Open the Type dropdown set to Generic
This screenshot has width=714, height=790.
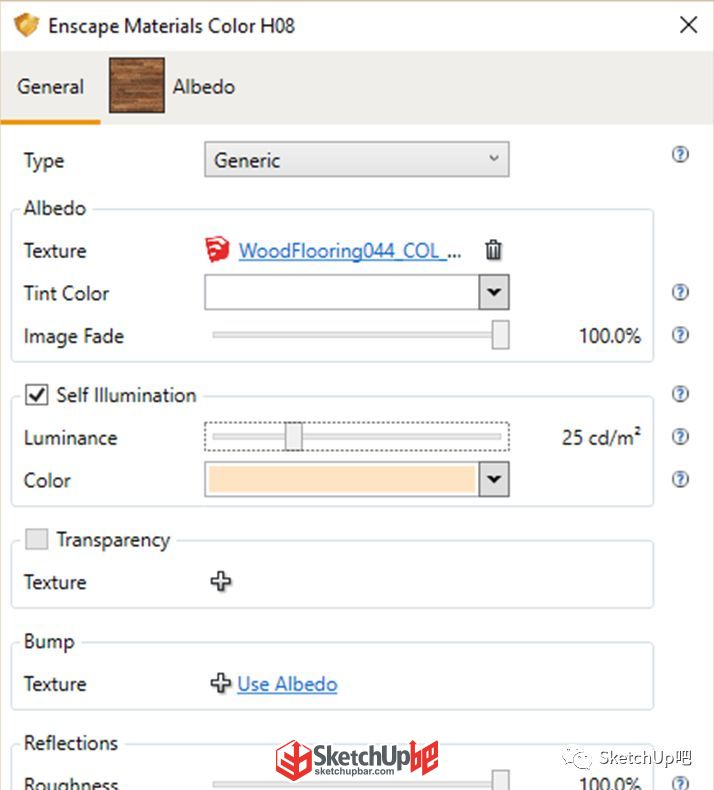pyautogui.click(x=357, y=160)
